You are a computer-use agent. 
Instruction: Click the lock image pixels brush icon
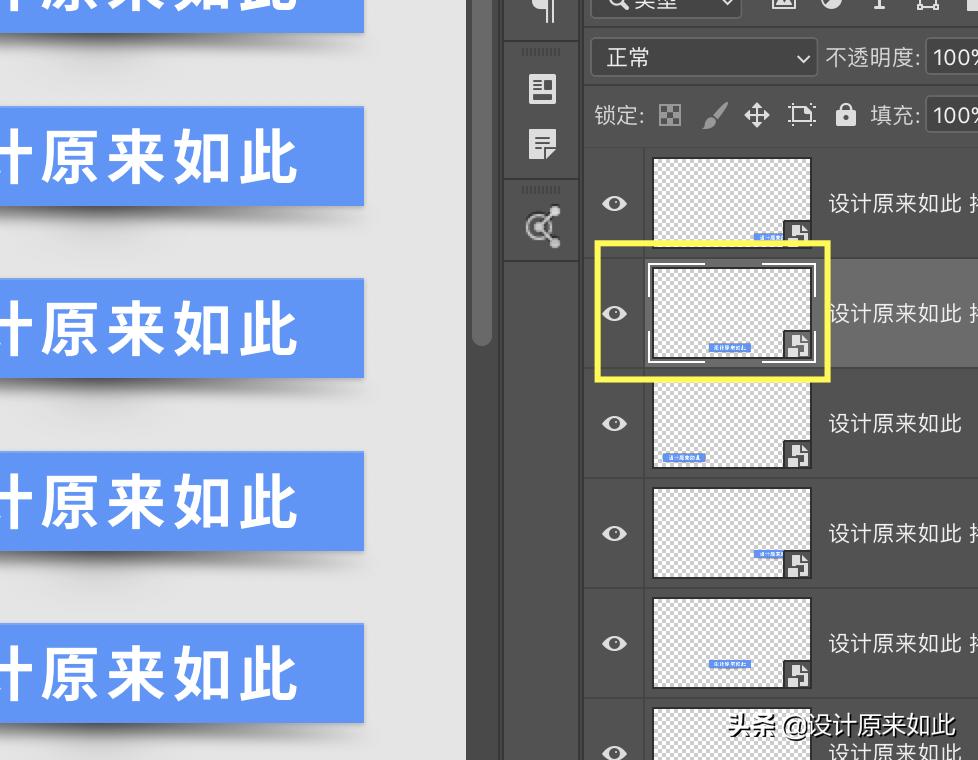point(713,115)
